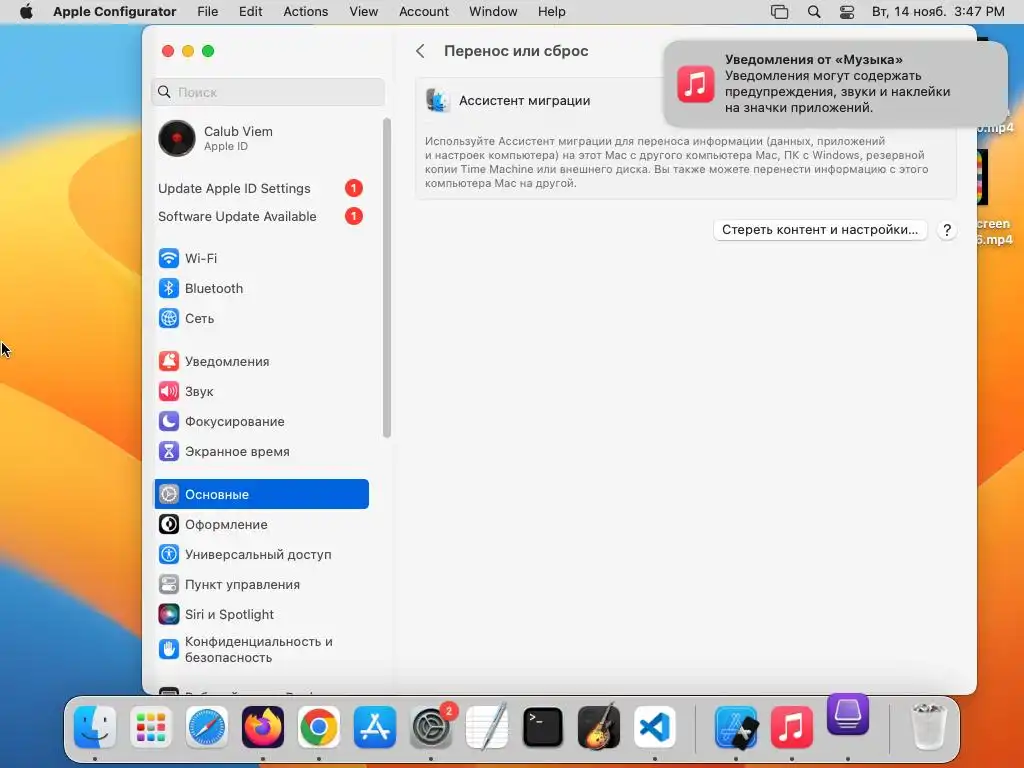
Task: Click the Музыка notification banner
Action: (x=835, y=84)
